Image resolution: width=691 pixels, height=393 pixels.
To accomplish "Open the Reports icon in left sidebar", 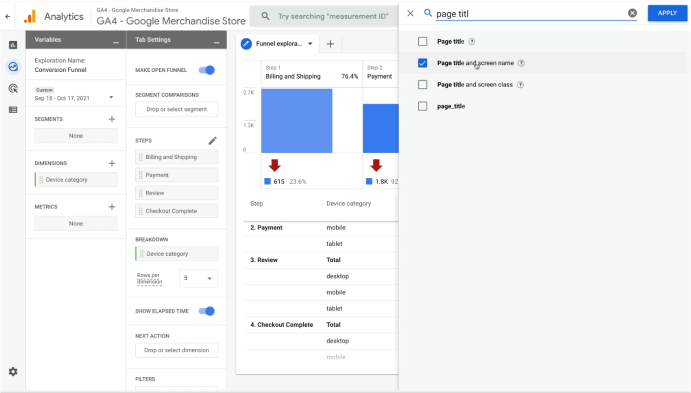I will 13,45.
